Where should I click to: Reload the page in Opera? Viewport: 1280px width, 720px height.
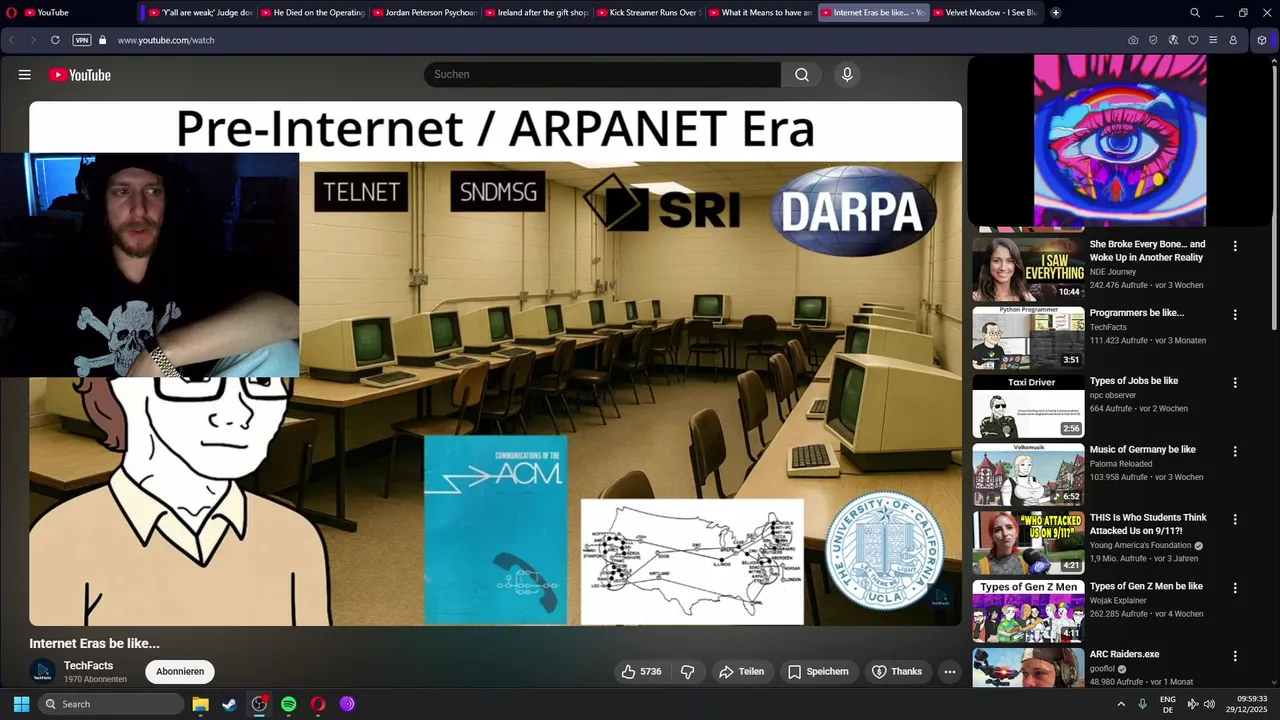(x=55, y=40)
